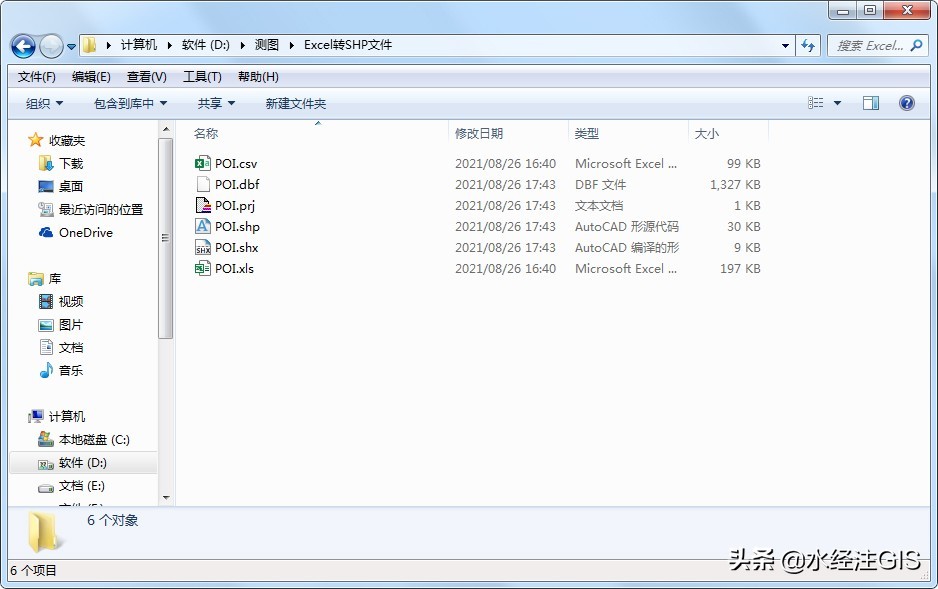Click the 新建文件夹 button
This screenshot has height=589, width=938.
(x=295, y=103)
